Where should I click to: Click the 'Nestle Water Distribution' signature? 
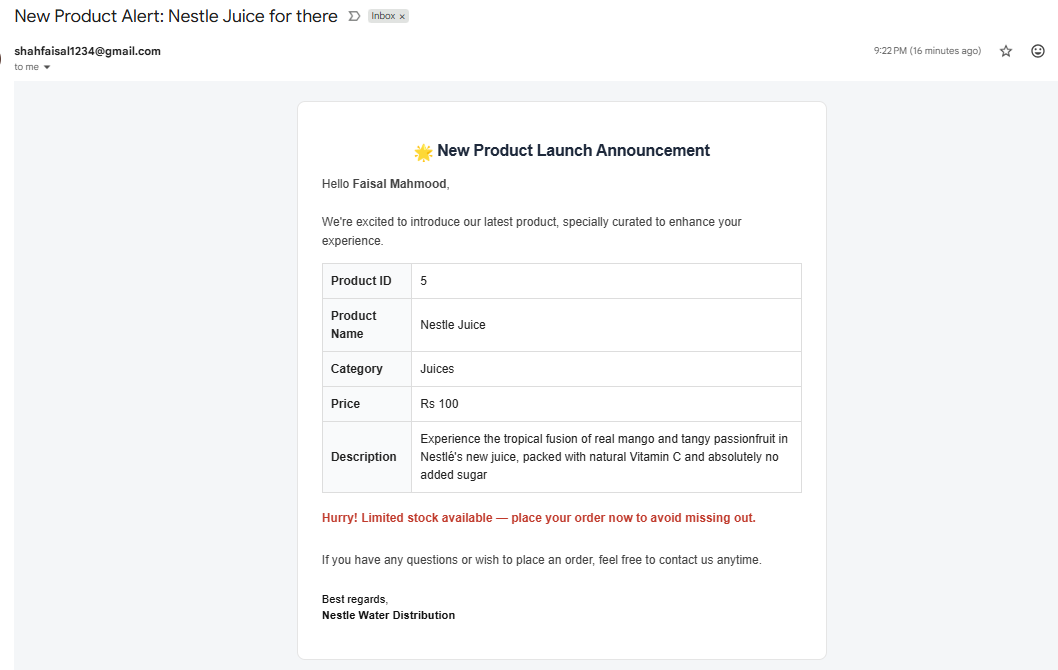[x=388, y=615]
